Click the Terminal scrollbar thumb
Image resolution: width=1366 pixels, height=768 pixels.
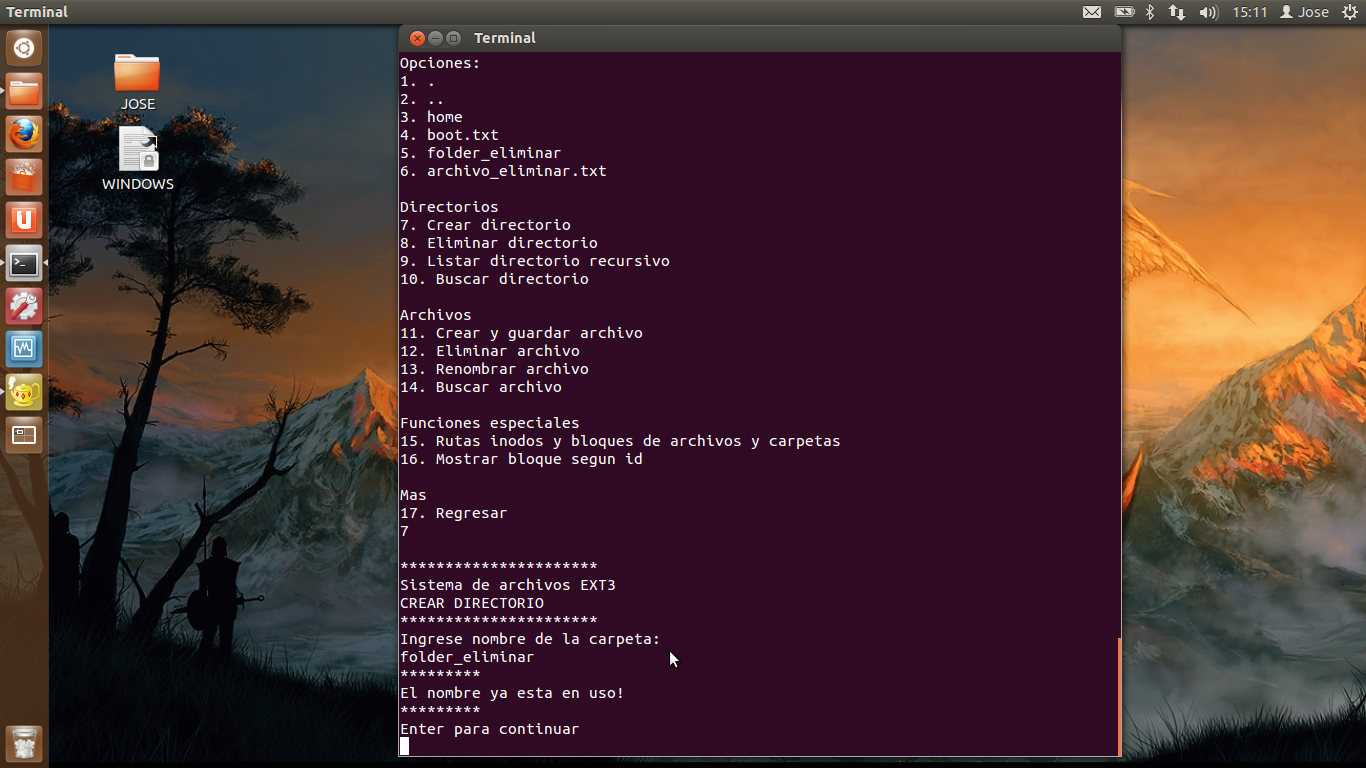coord(1119,696)
